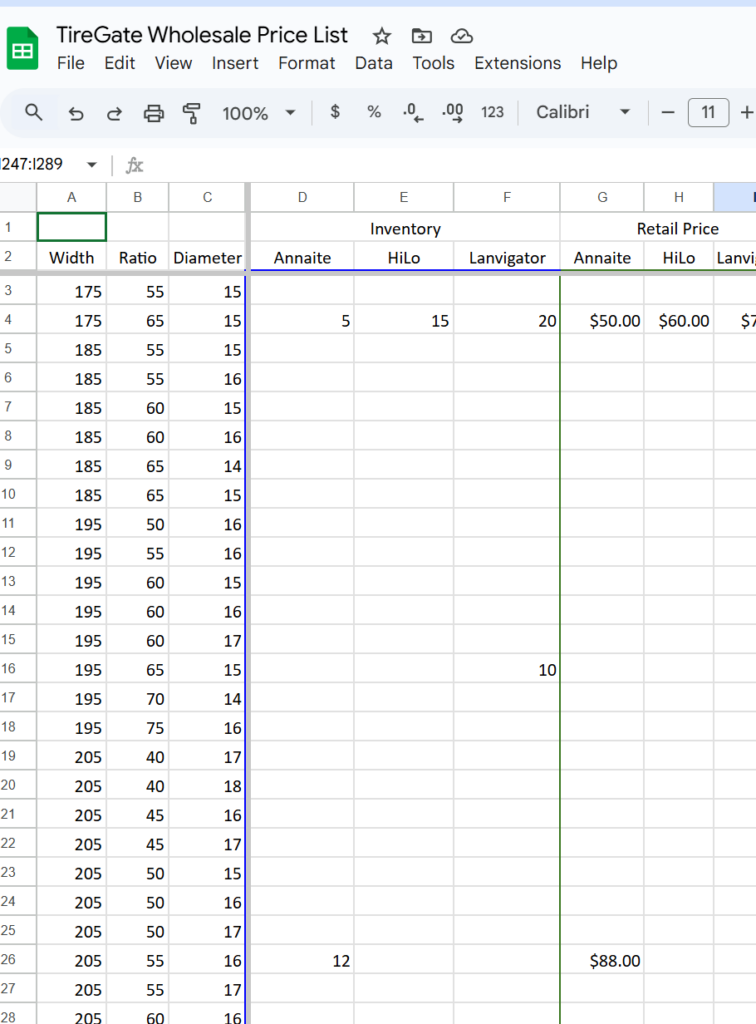The height and width of the screenshot is (1024, 756).
Task: Open the Tools menu
Action: tap(433, 63)
